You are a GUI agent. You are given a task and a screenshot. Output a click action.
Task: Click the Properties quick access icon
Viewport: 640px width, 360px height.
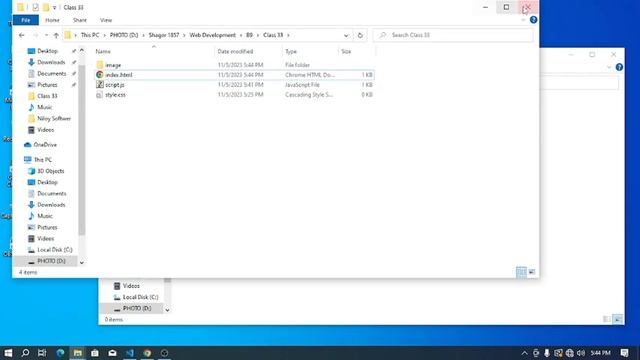[x=36, y=7]
